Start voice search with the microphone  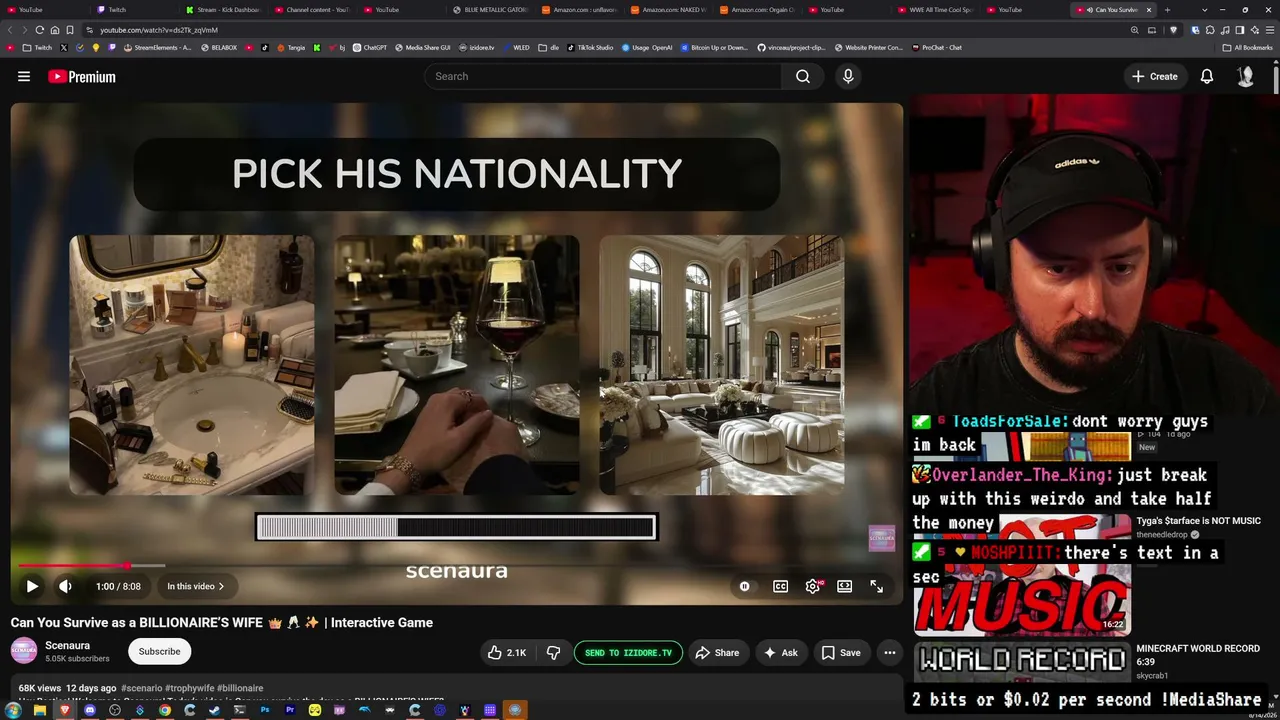click(848, 77)
